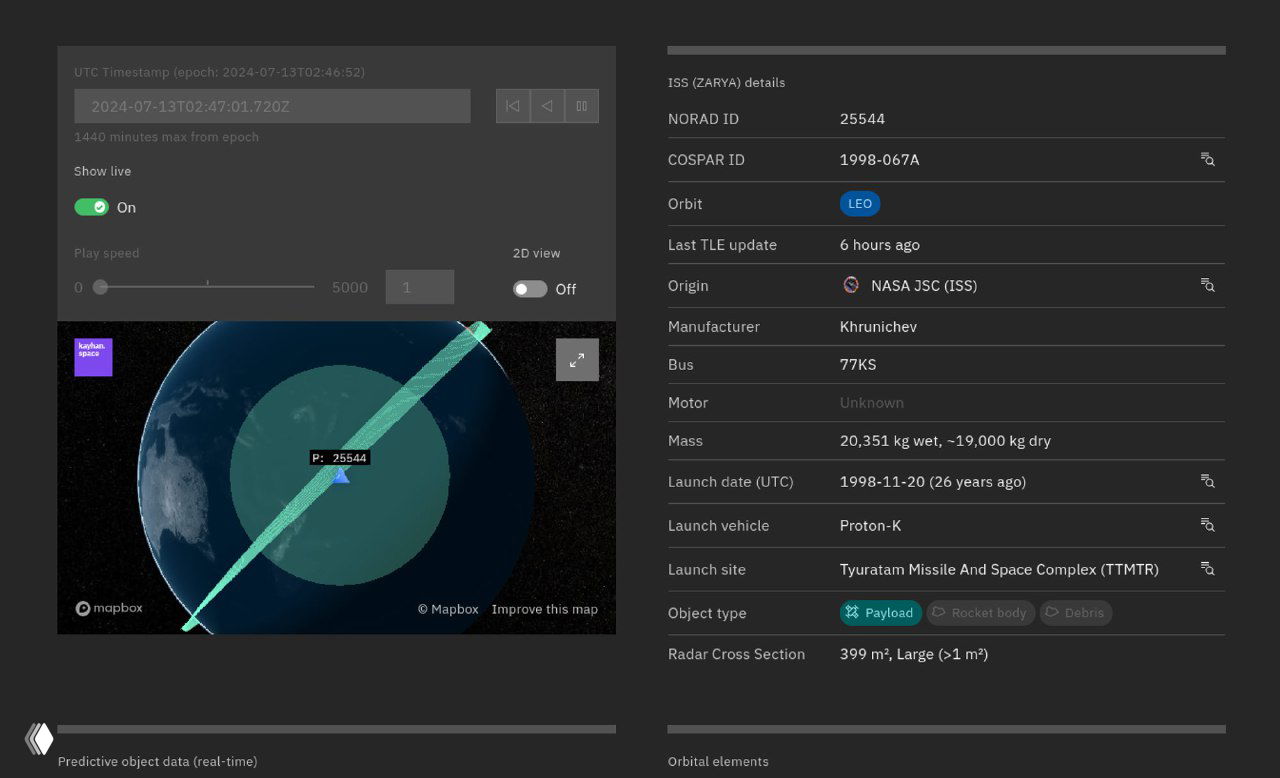The width and height of the screenshot is (1280, 778).
Task: Open the Improve this map link
Action: click(x=544, y=609)
